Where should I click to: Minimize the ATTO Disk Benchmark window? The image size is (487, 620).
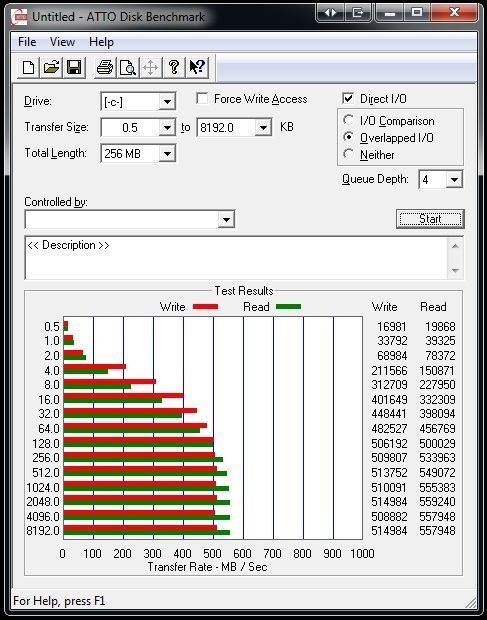point(390,13)
